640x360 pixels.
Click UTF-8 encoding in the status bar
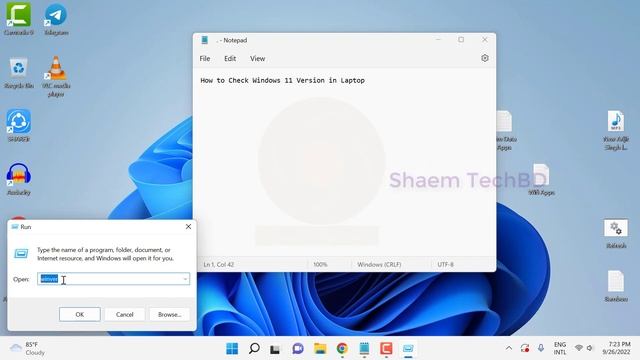pyautogui.click(x=445, y=264)
